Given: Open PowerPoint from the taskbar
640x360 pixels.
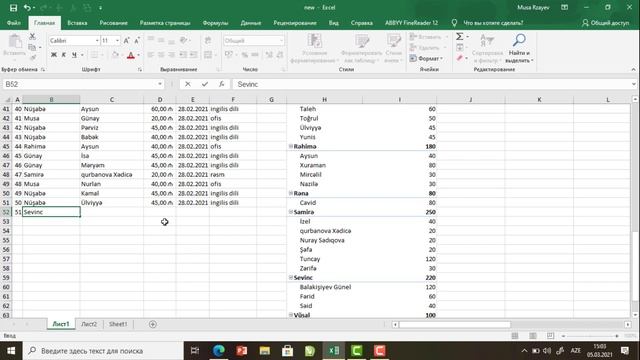Looking at the screenshot, I should tap(242, 351).
